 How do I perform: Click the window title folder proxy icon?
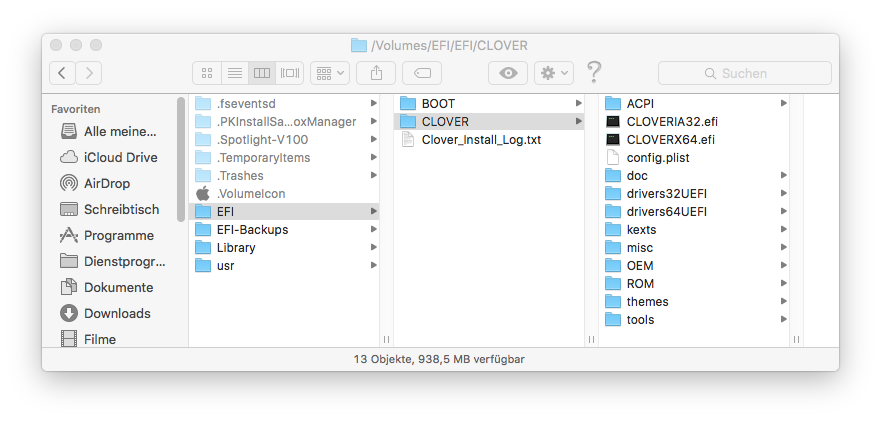click(x=358, y=46)
